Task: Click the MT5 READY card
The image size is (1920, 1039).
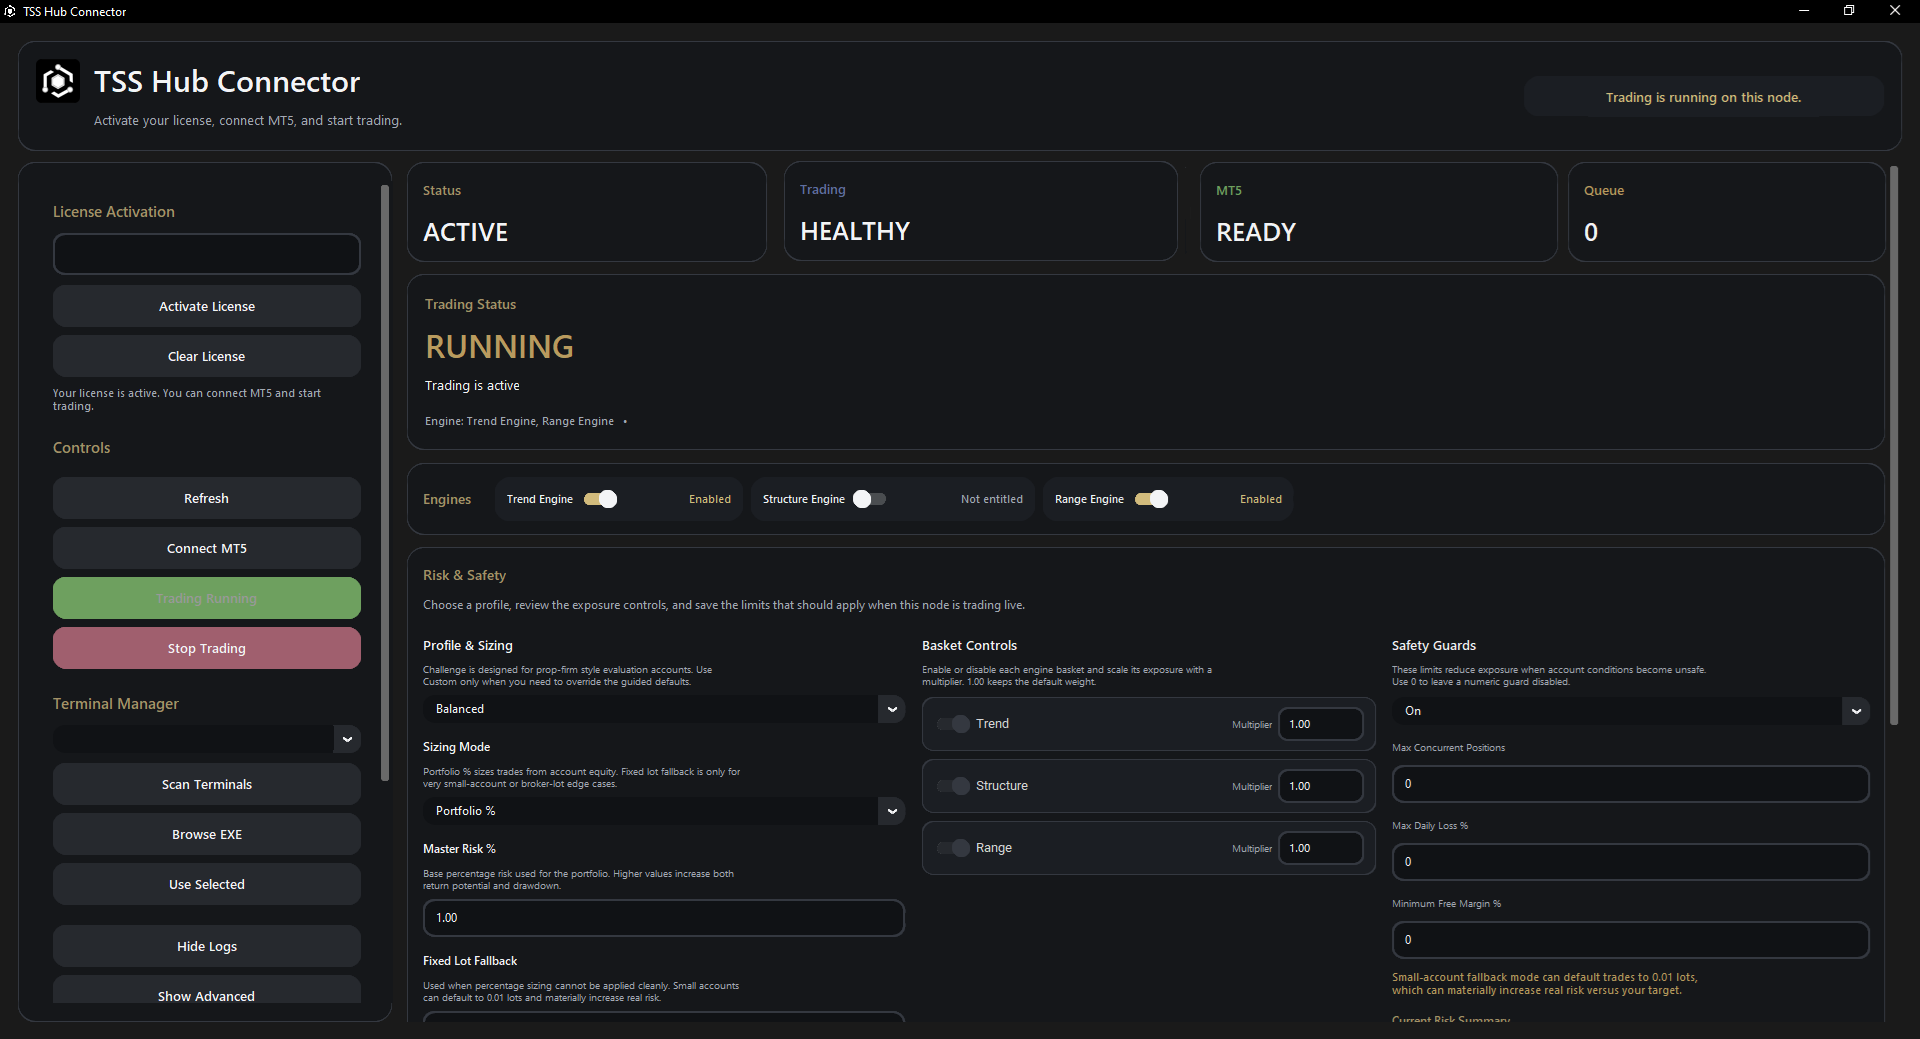Action: click(x=1379, y=212)
